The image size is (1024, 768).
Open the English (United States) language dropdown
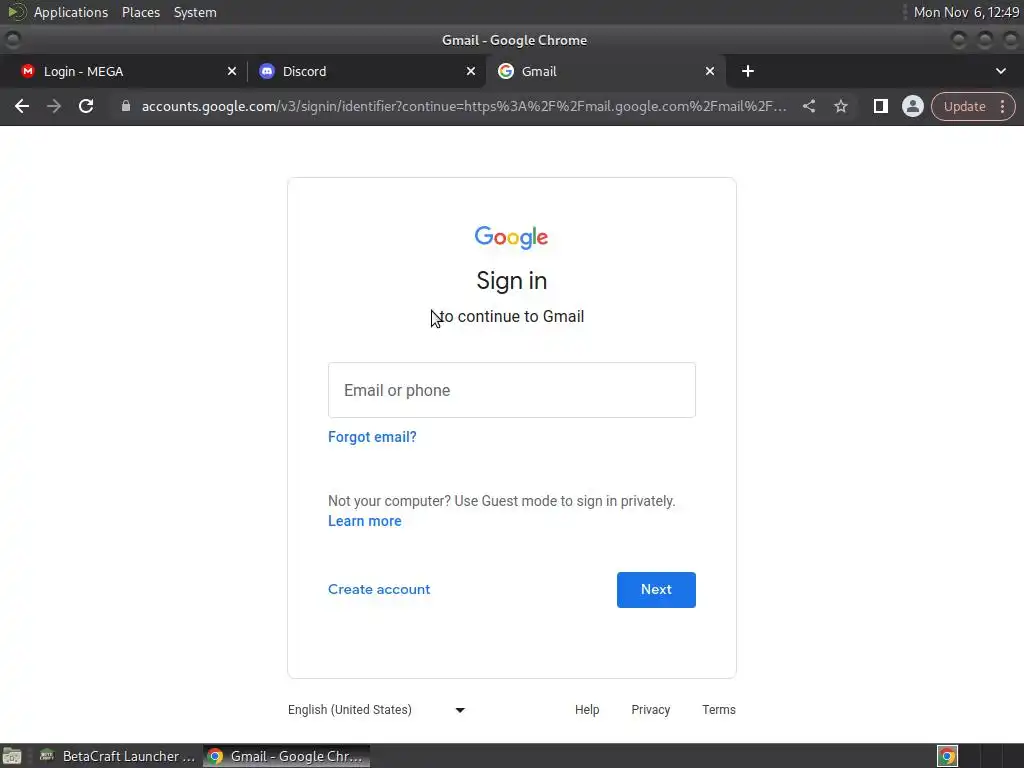(x=376, y=710)
